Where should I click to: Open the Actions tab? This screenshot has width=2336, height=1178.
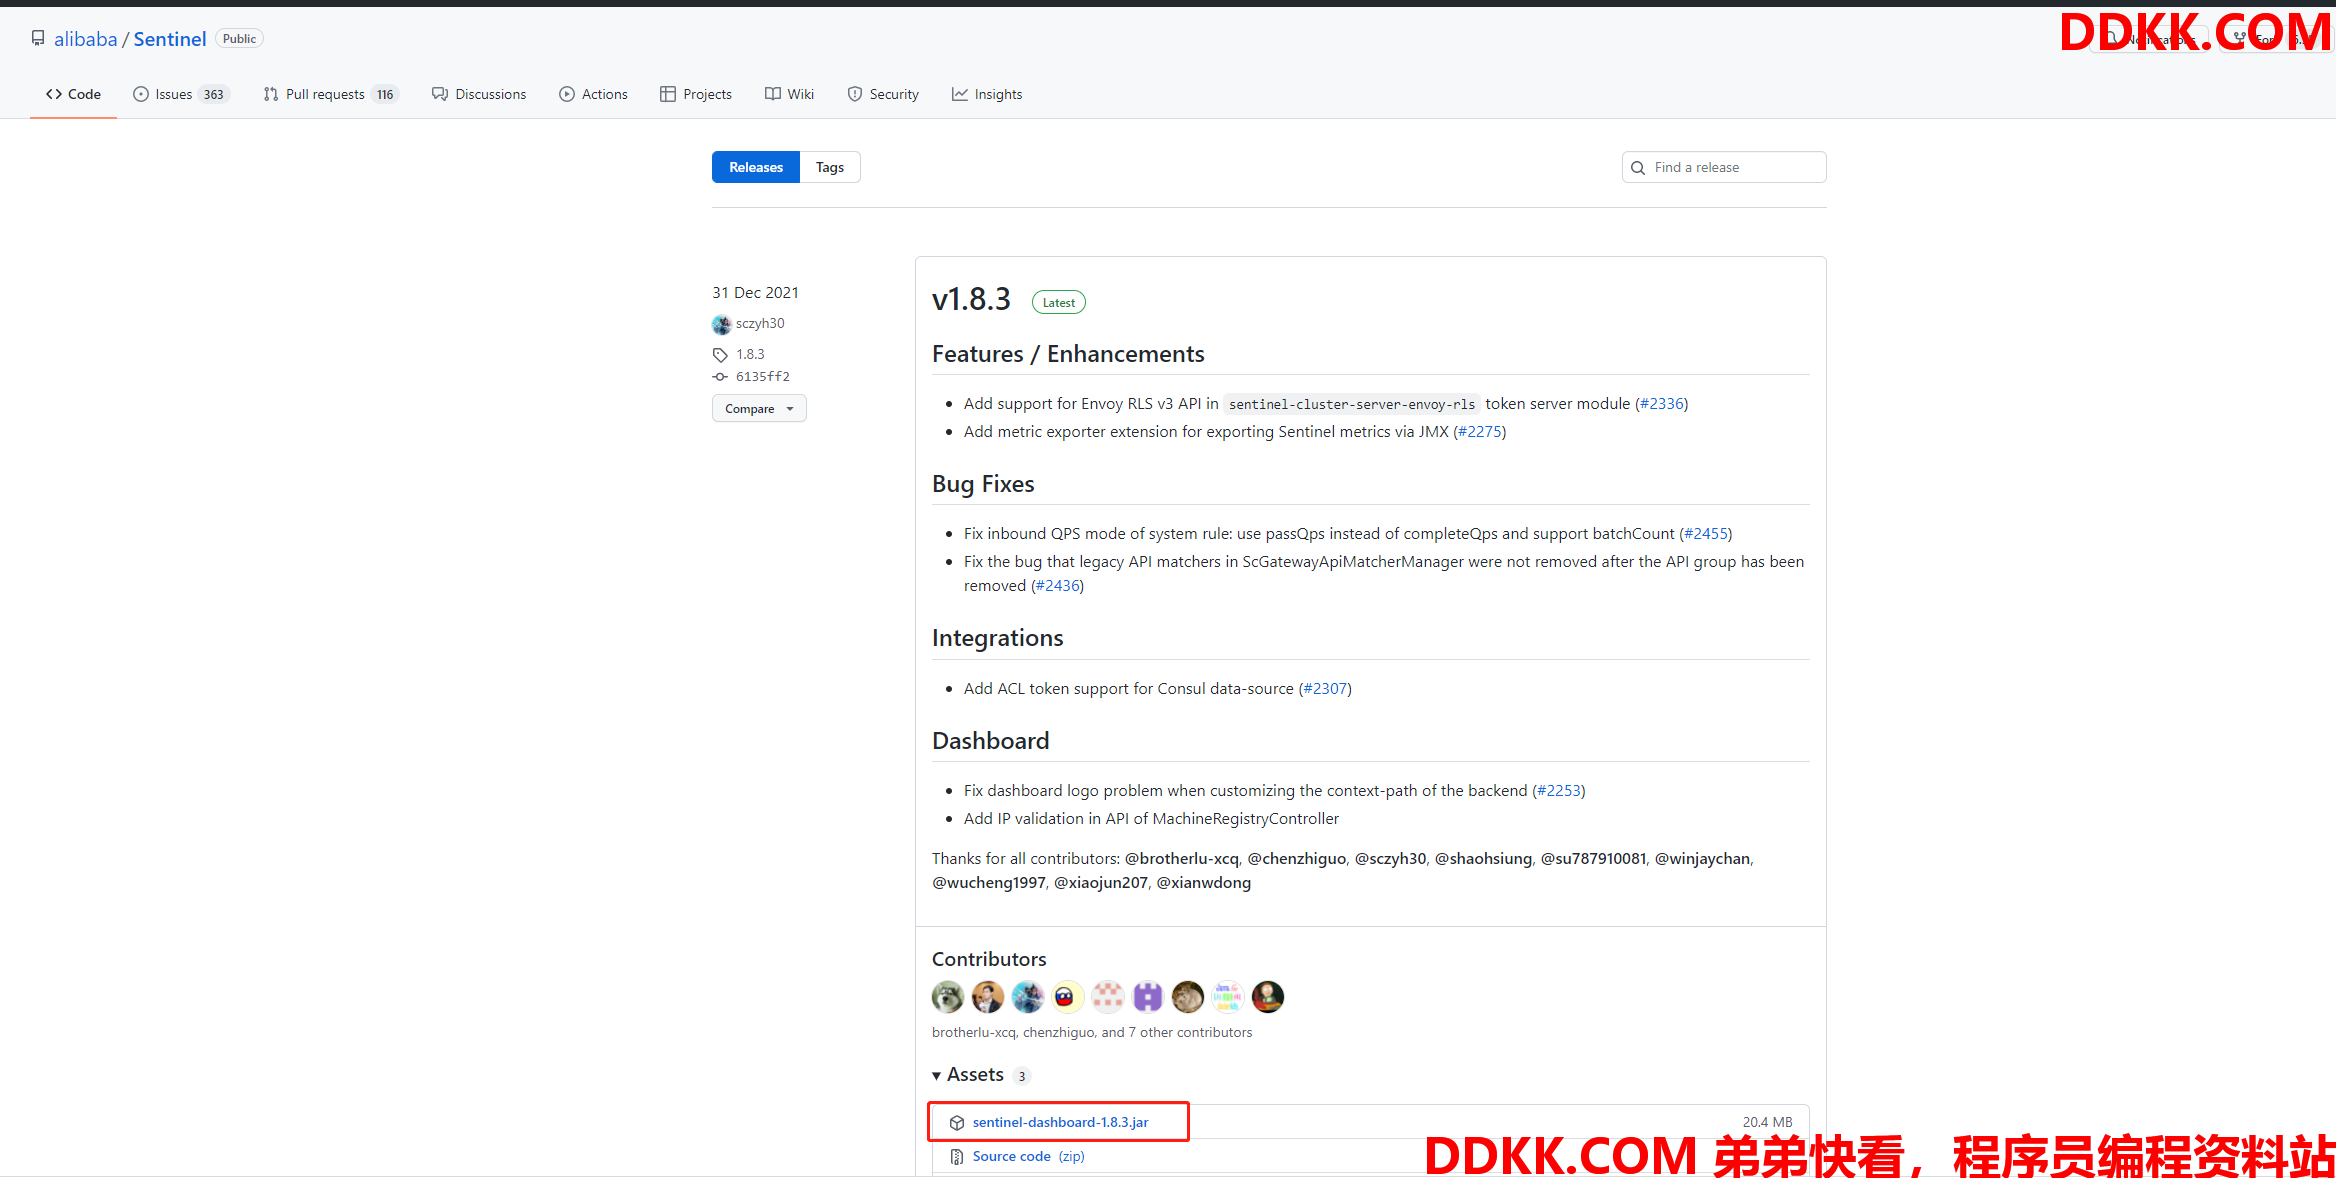(594, 94)
